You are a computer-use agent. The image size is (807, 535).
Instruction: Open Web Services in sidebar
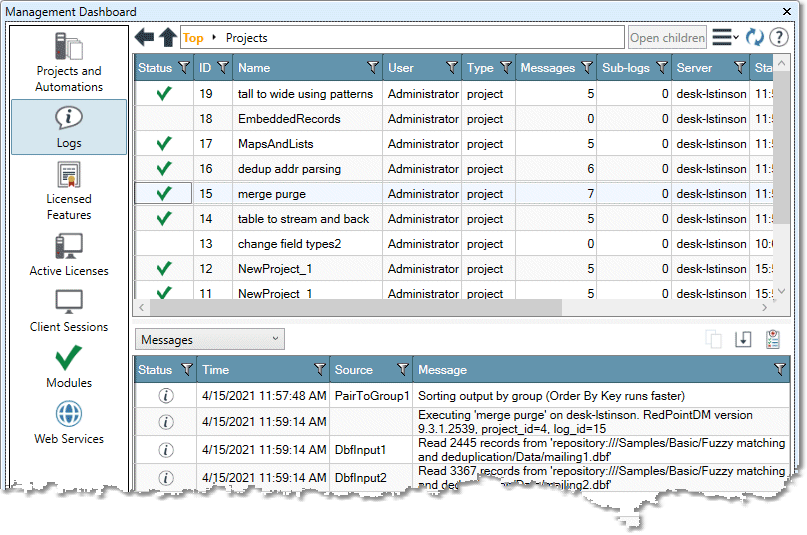click(69, 423)
